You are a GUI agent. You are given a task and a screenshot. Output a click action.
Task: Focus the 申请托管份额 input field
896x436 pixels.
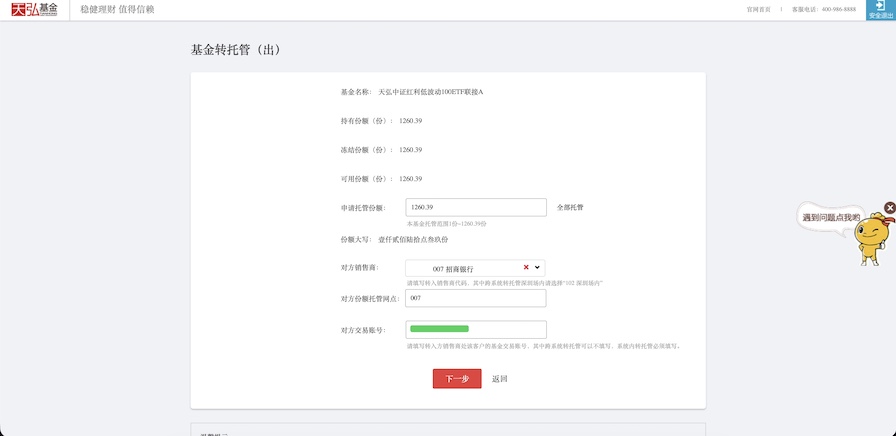476,207
